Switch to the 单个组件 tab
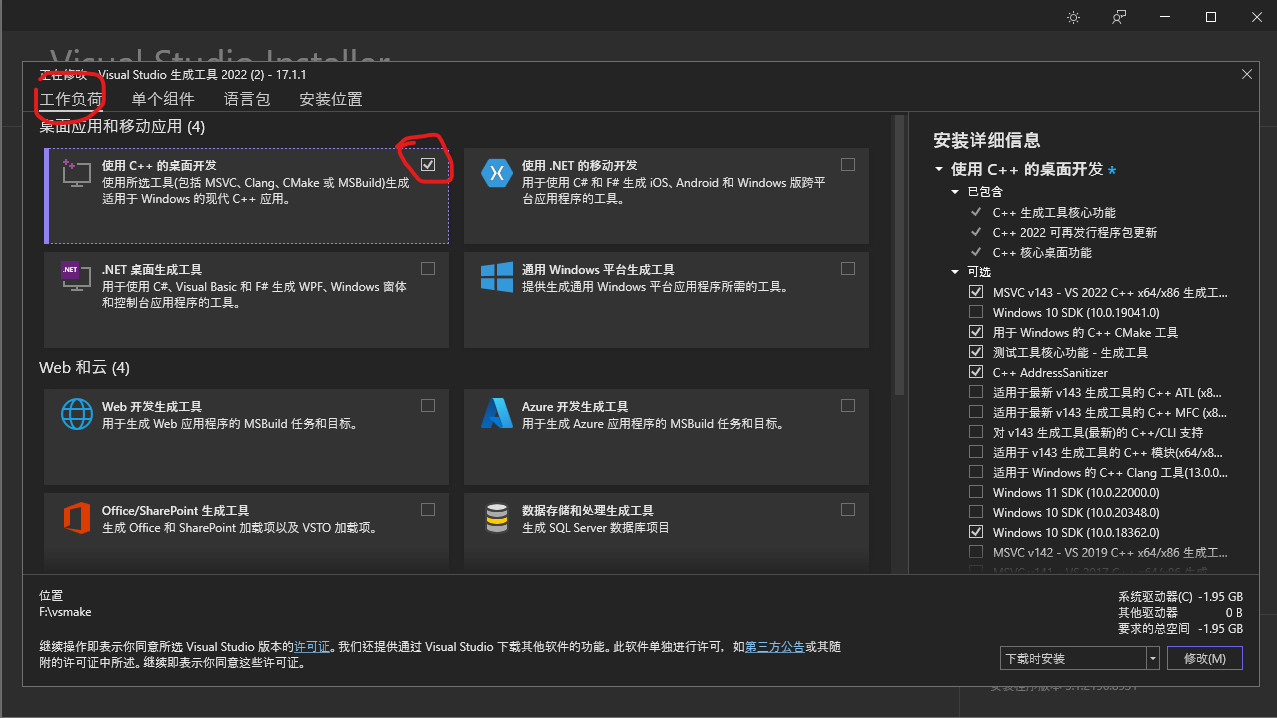 pyautogui.click(x=163, y=99)
